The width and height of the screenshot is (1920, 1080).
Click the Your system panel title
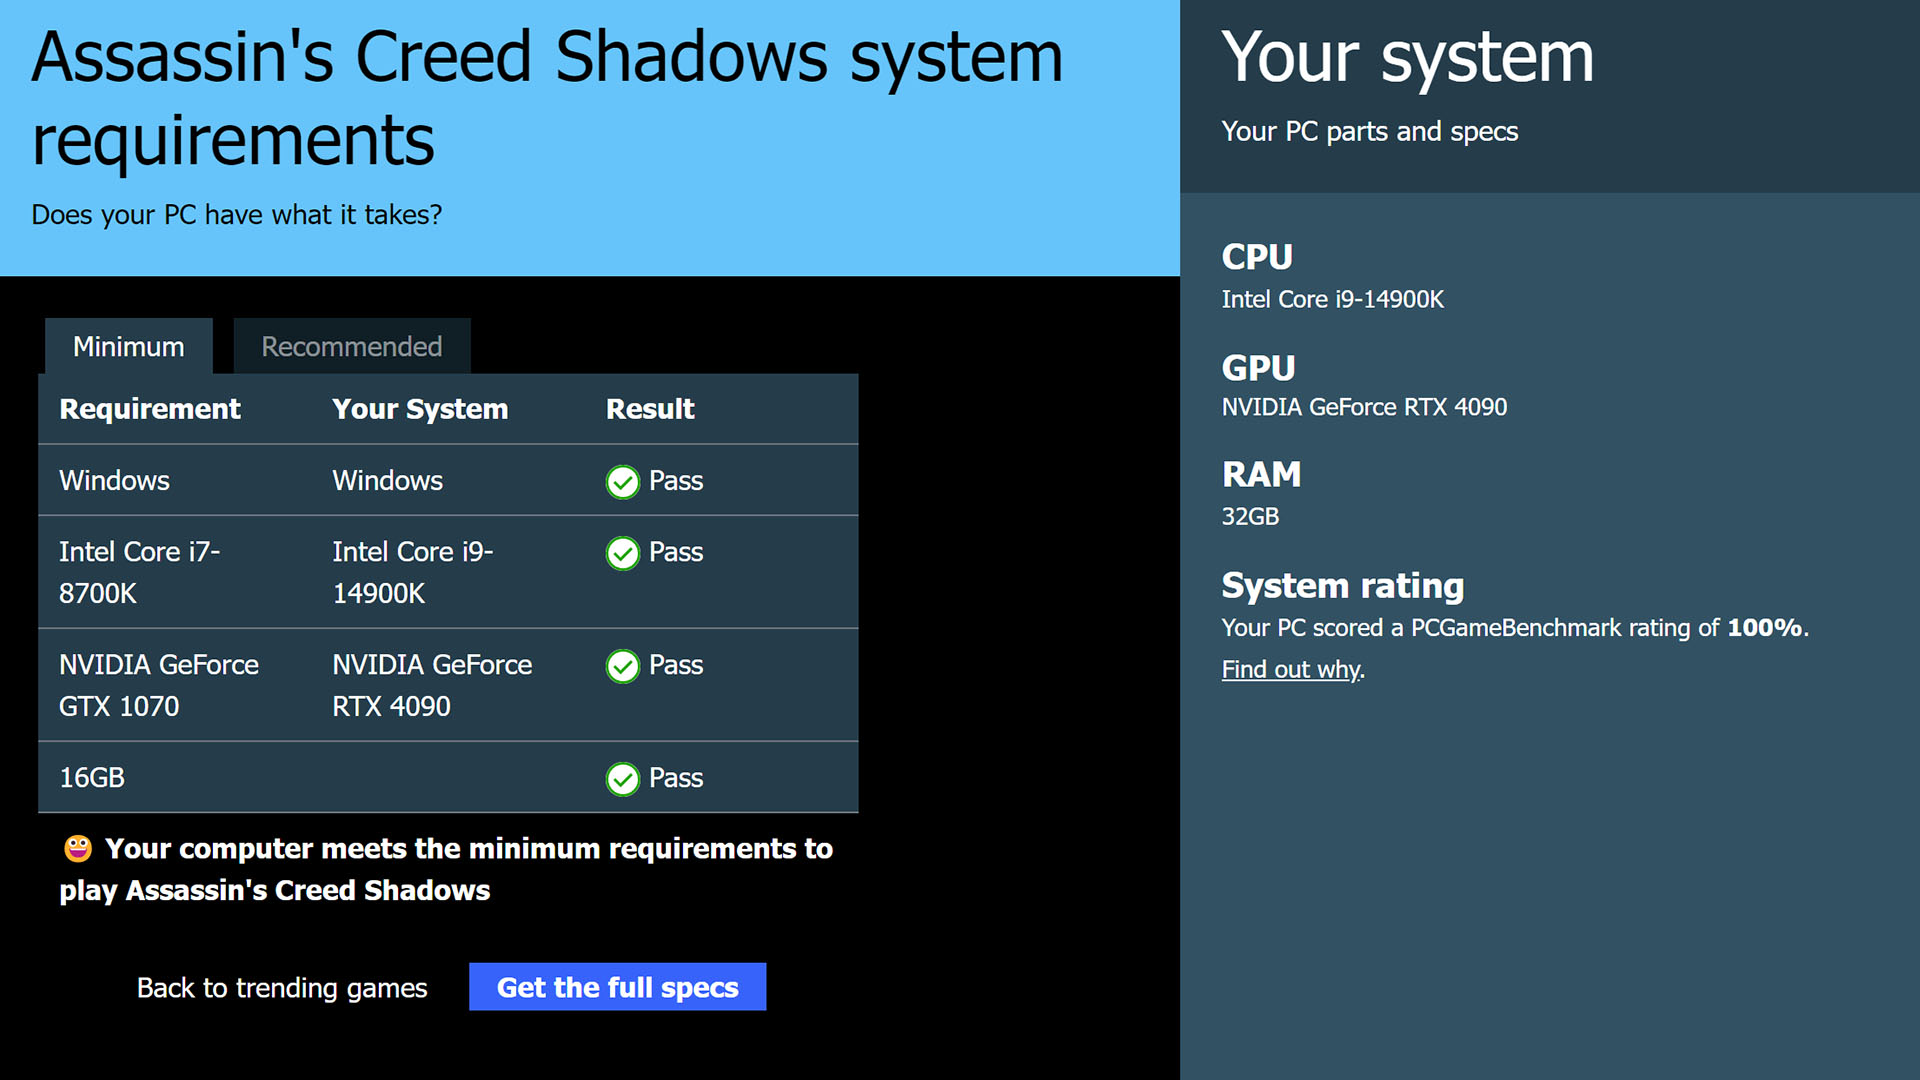[x=1407, y=57]
